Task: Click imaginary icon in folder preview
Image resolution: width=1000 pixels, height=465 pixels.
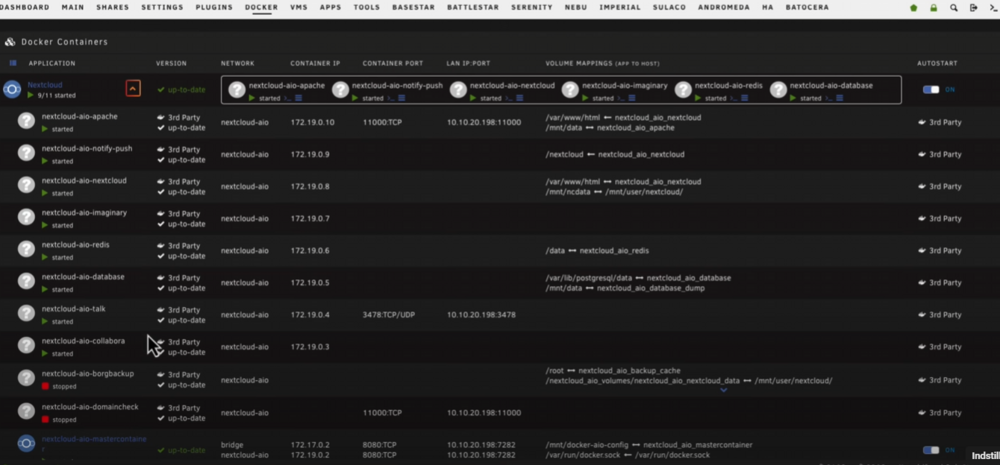Action: 570,90
